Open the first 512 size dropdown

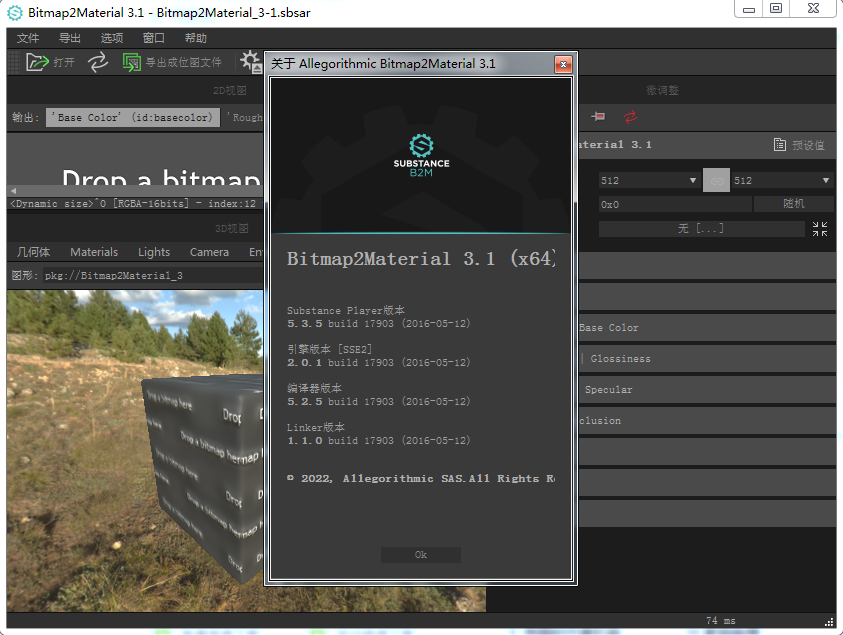pos(649,181)
